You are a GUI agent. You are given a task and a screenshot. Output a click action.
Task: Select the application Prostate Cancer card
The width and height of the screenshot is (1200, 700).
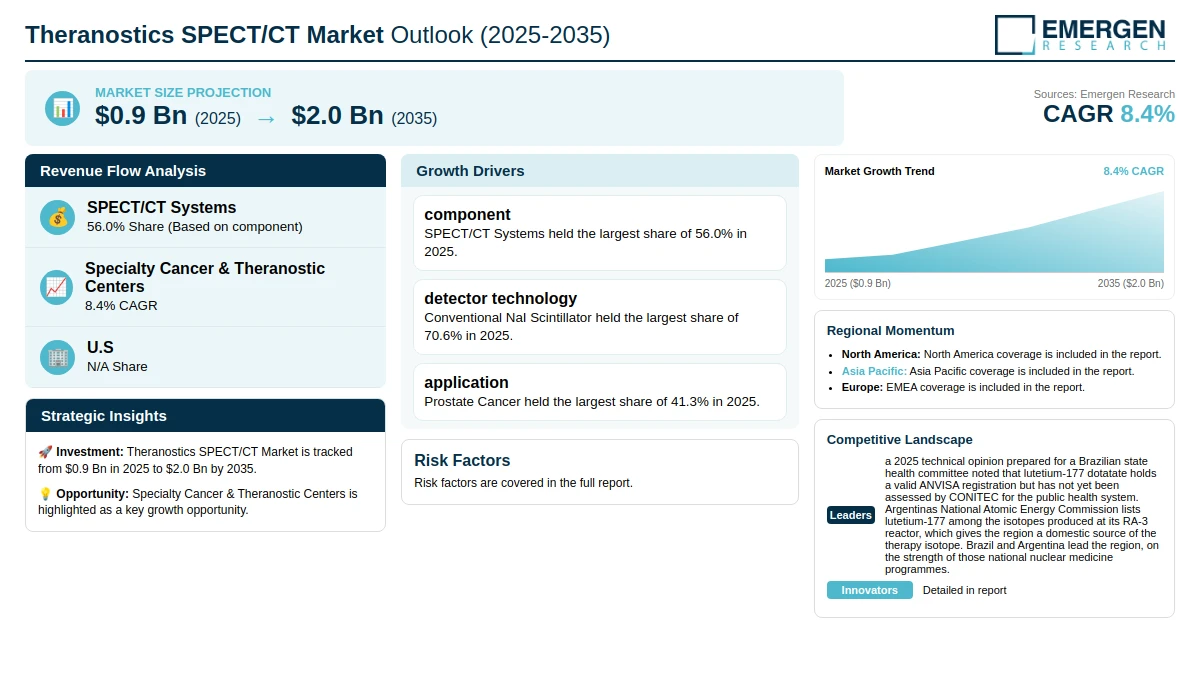[600, 392]
